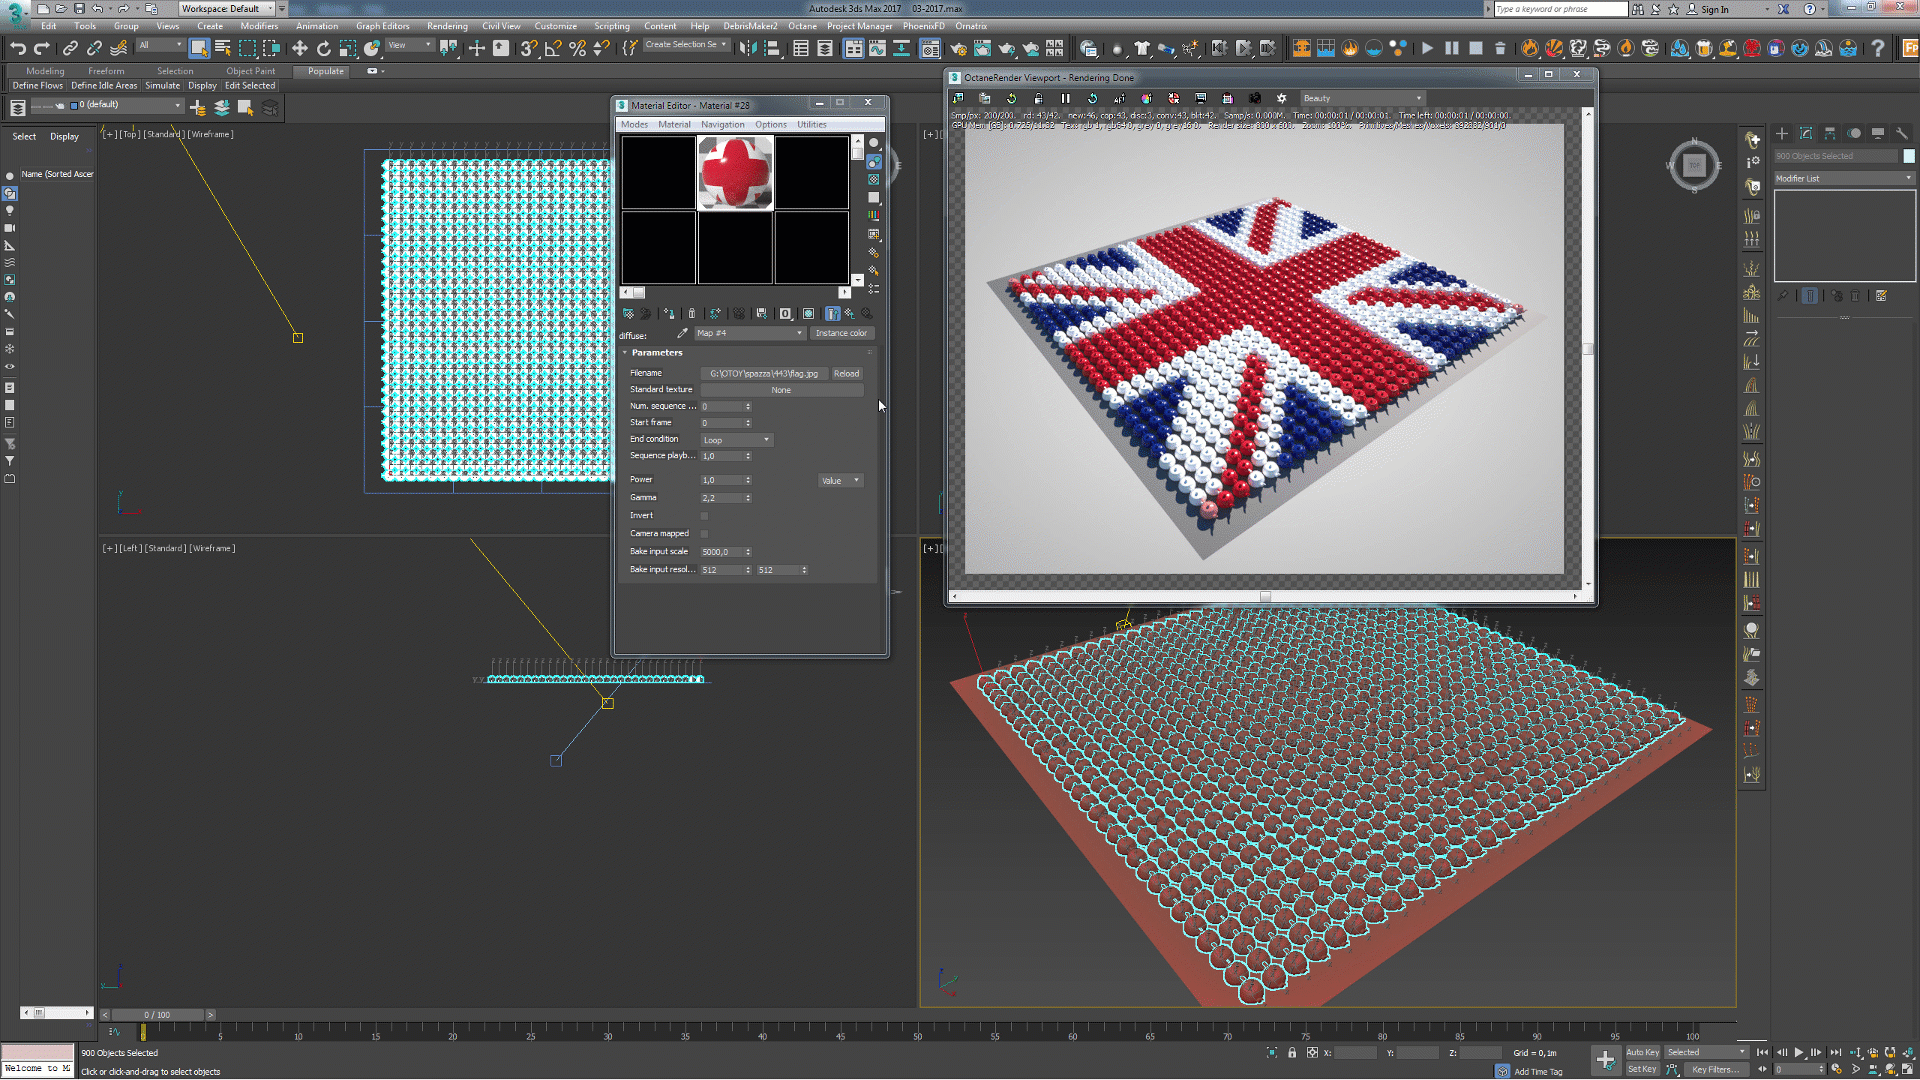Click the eyedropper next to diffuse map
The height and width of the screenshot is (1080, 1920).
pos(682,333)
